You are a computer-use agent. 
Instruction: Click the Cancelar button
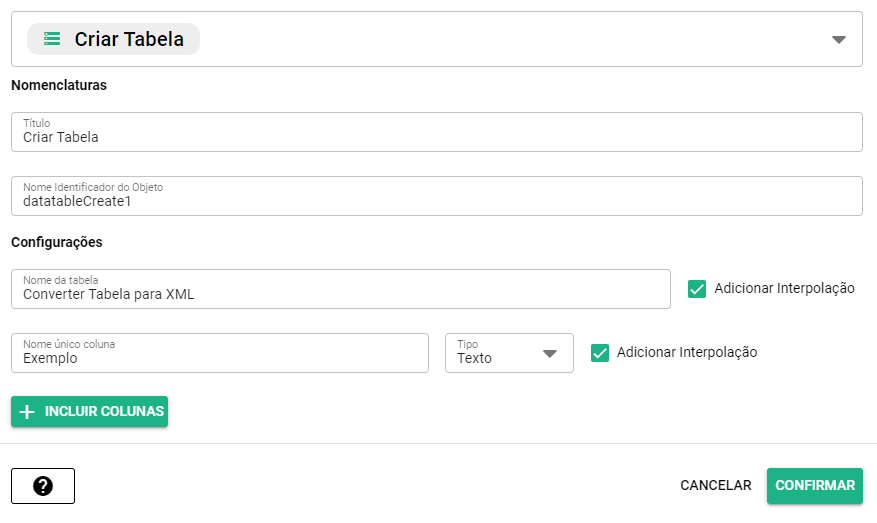coord(715,486)
